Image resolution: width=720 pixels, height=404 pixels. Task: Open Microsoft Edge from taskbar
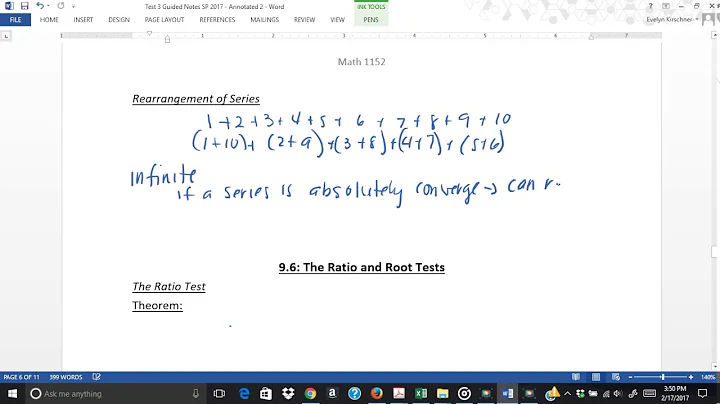tap(244, 393)
